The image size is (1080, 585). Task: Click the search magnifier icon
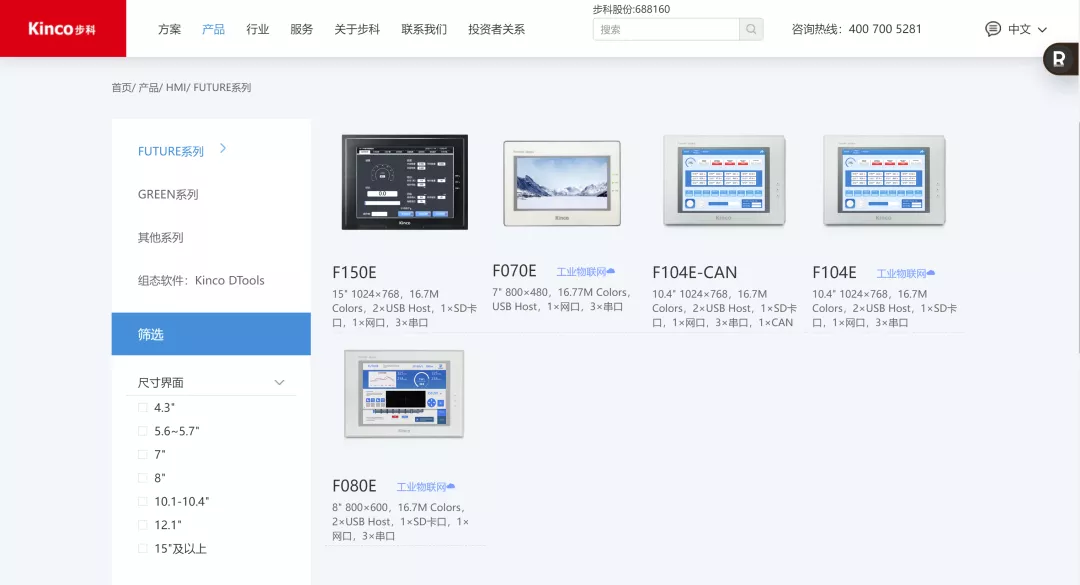click(751, 29)
